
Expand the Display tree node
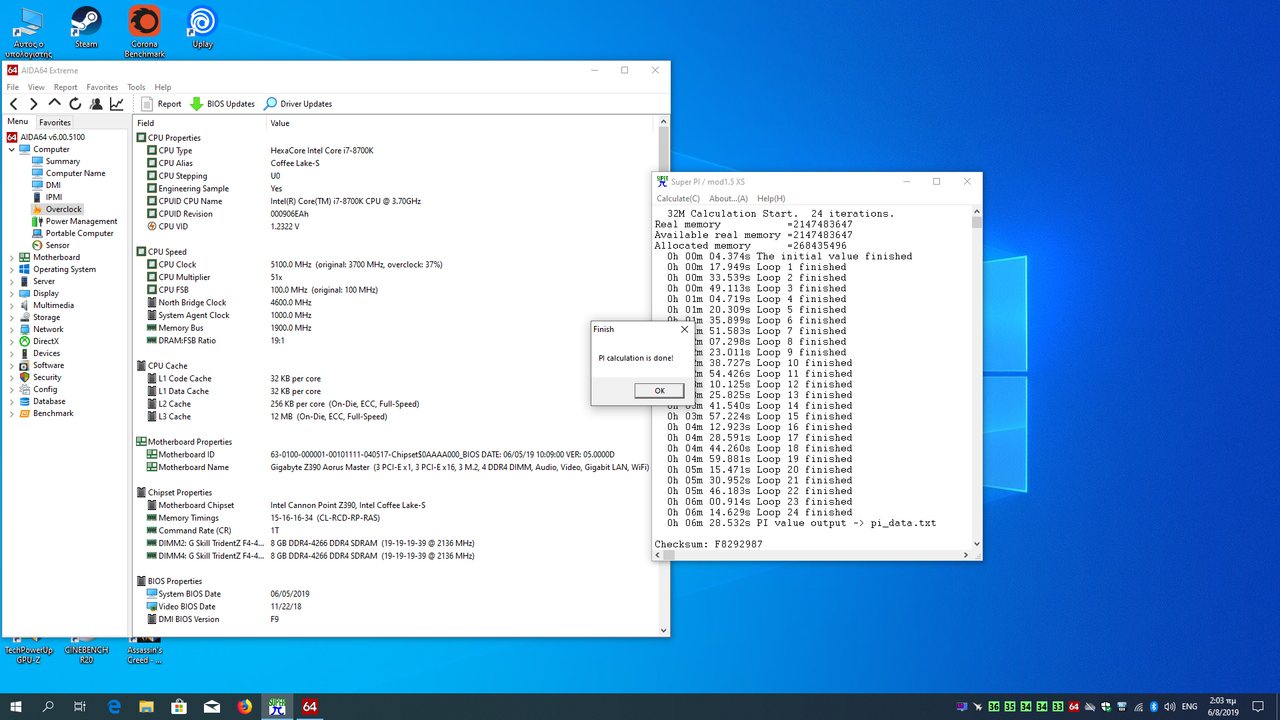(x=12, y=293)
